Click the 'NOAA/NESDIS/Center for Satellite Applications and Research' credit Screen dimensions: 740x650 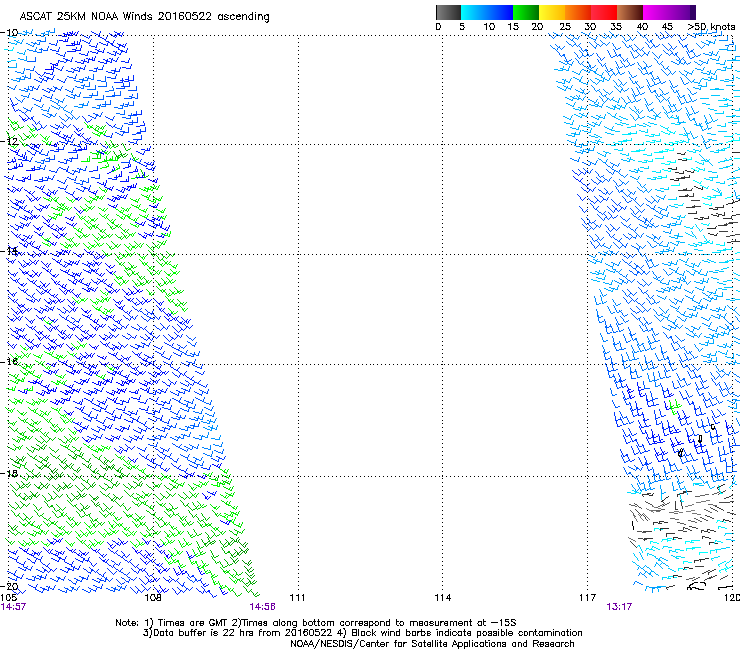[432, 644]
